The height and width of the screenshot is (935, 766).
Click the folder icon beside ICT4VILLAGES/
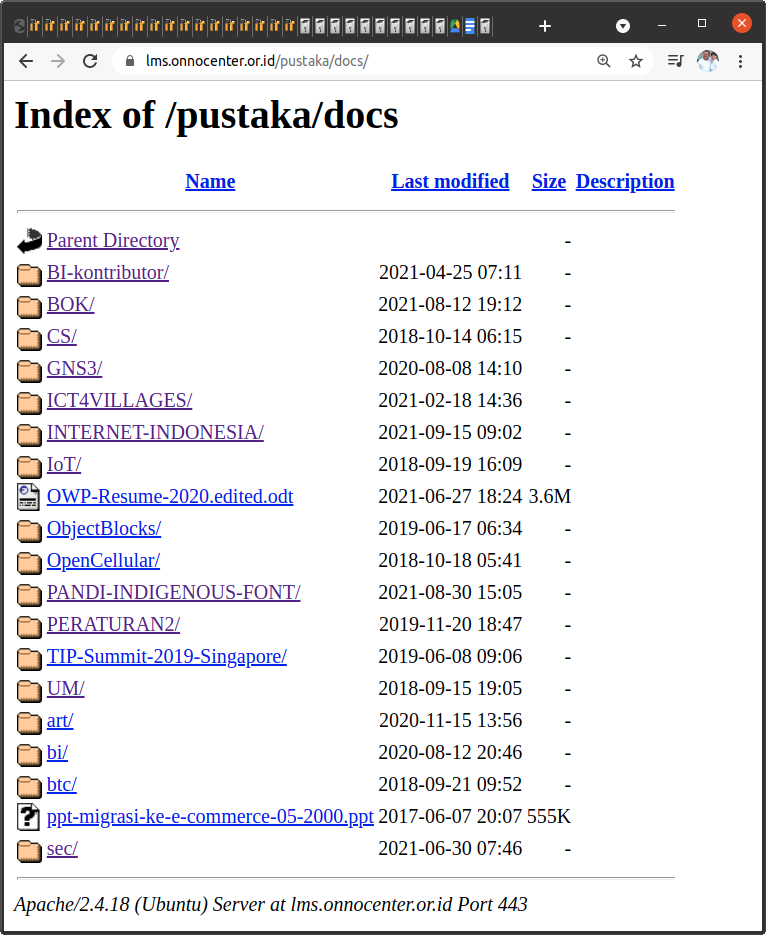click(29, 403)
